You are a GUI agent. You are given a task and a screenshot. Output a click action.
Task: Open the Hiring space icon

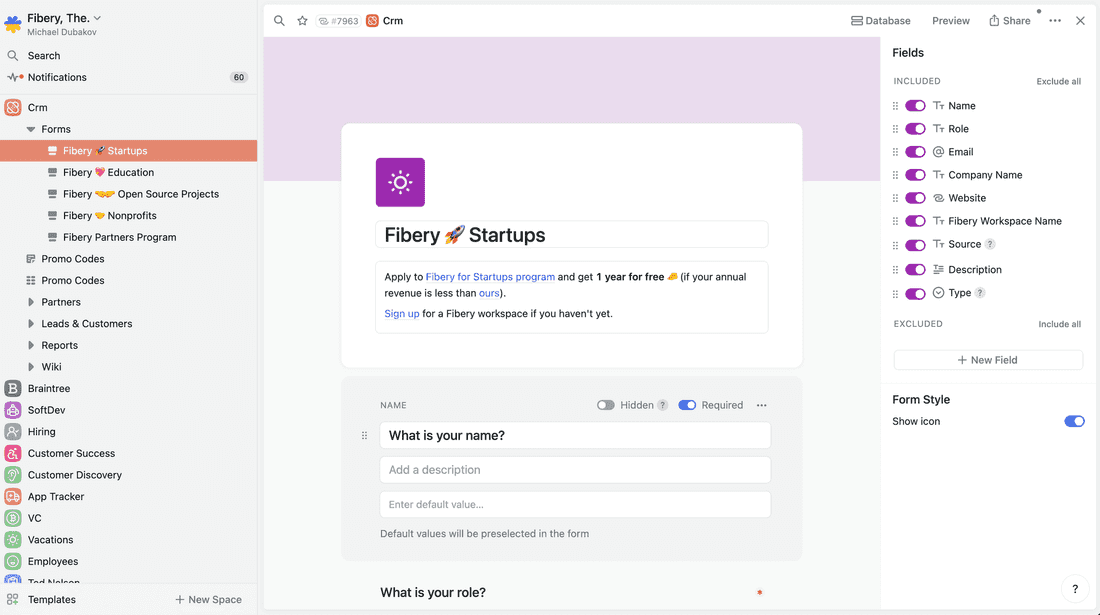pyautogui.click(x=12, y=431)
